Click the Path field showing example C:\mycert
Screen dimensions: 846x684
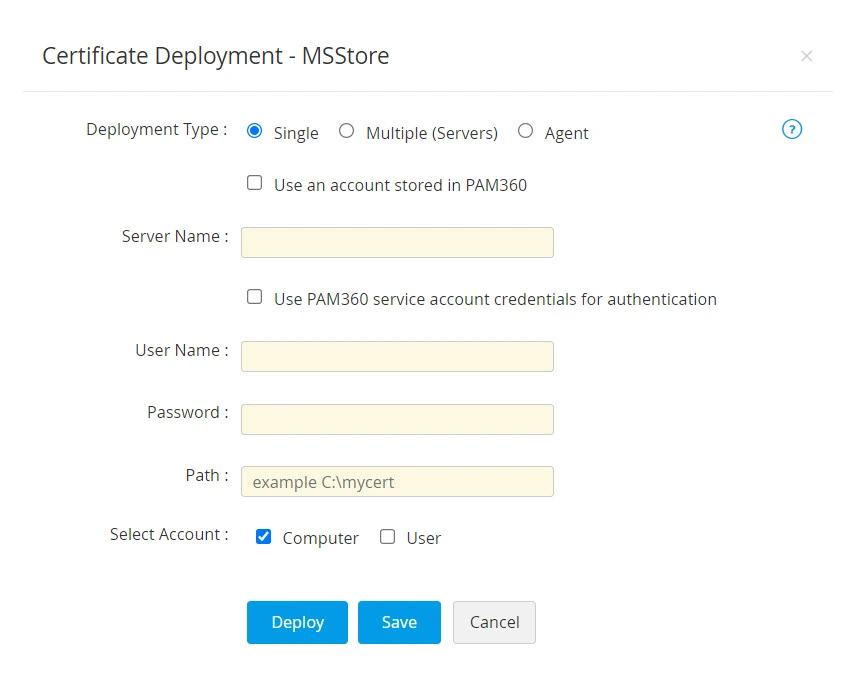coord(397,481)
